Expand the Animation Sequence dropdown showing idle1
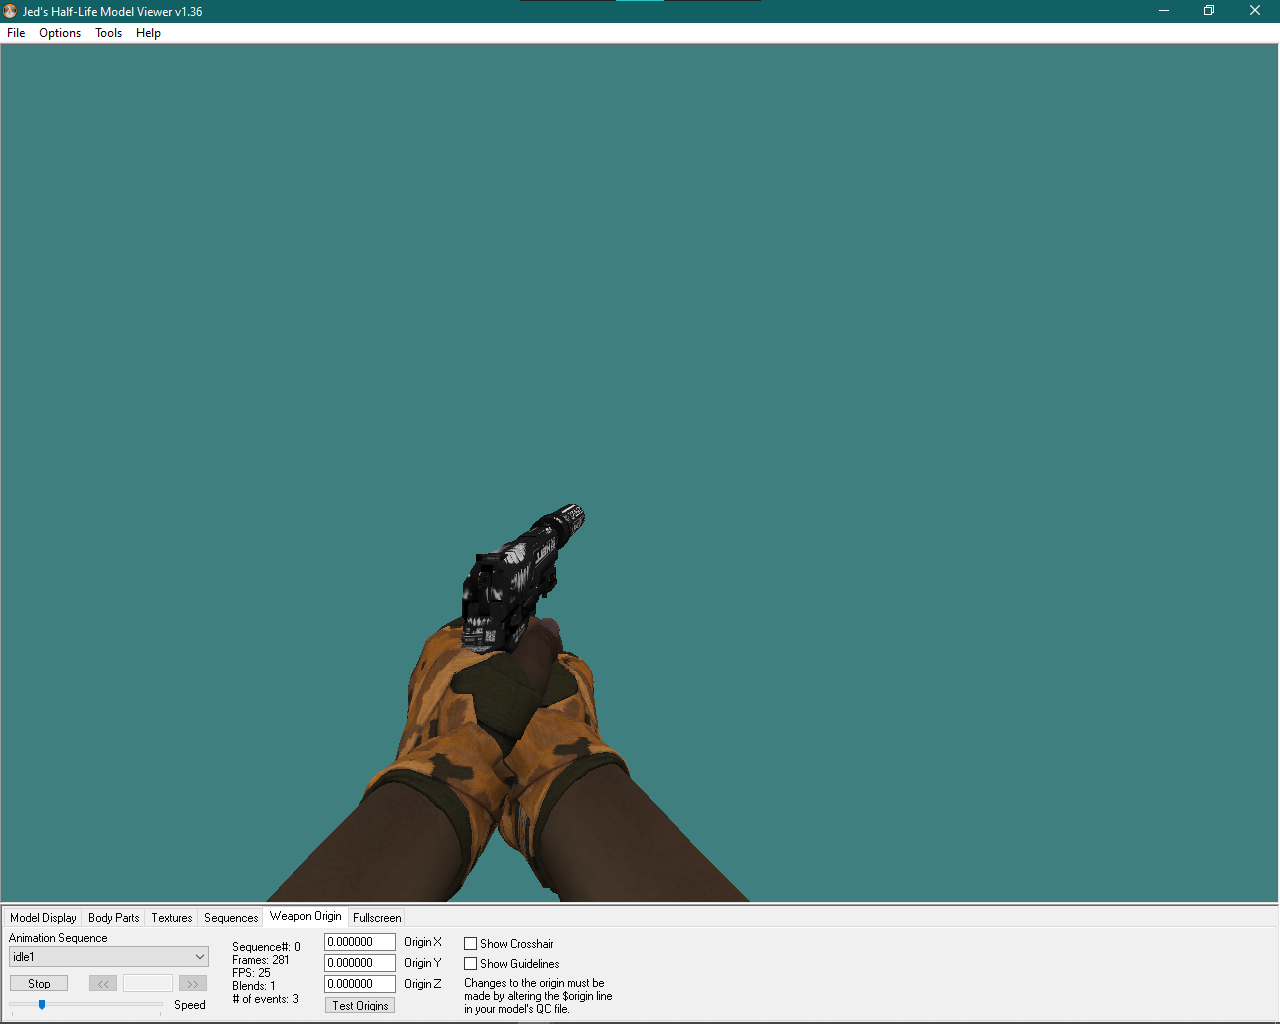This screenshot has height=1024, width=1280. coord(109,957)
